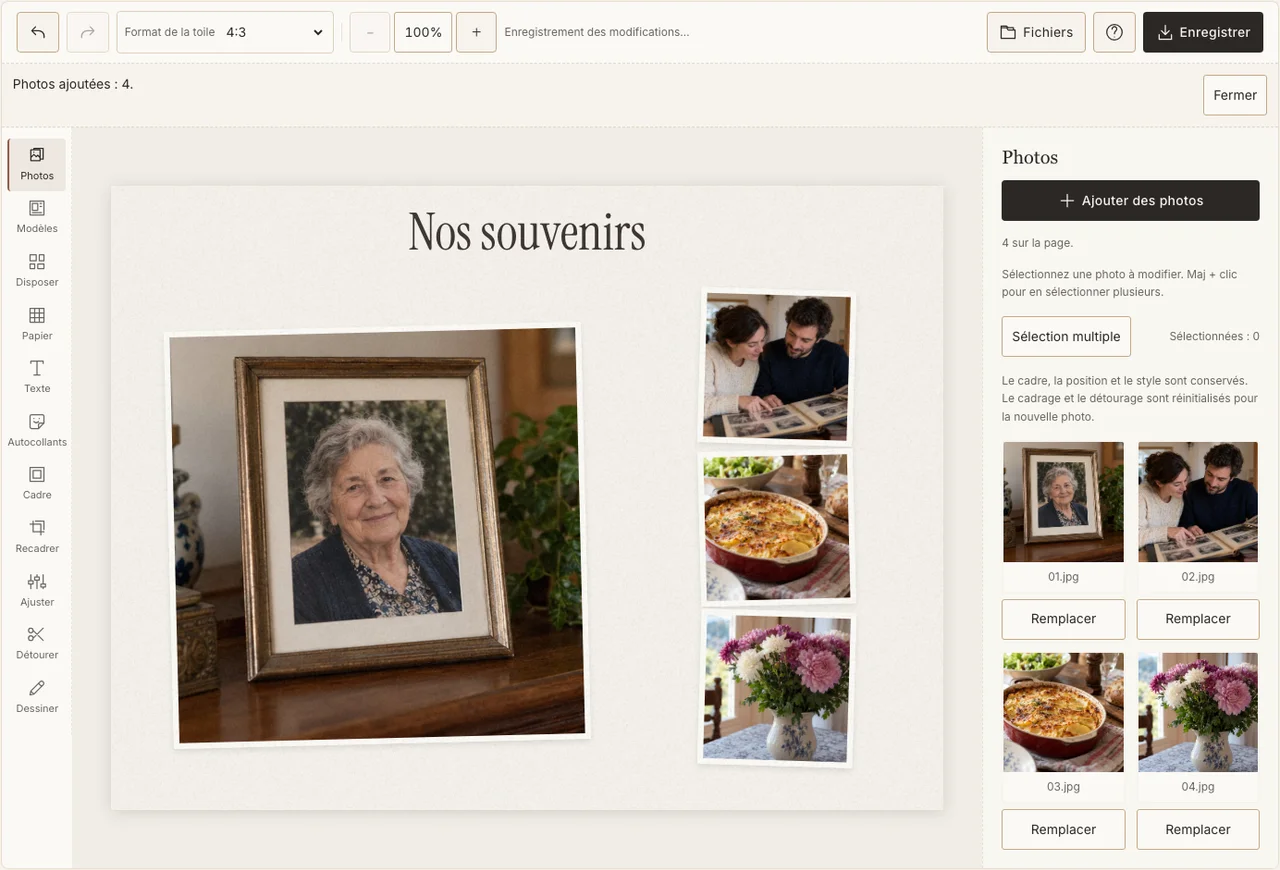Click the Photos ajoutées : 4. message
This screenshot has width=1280, height=870.
[73, 84]
